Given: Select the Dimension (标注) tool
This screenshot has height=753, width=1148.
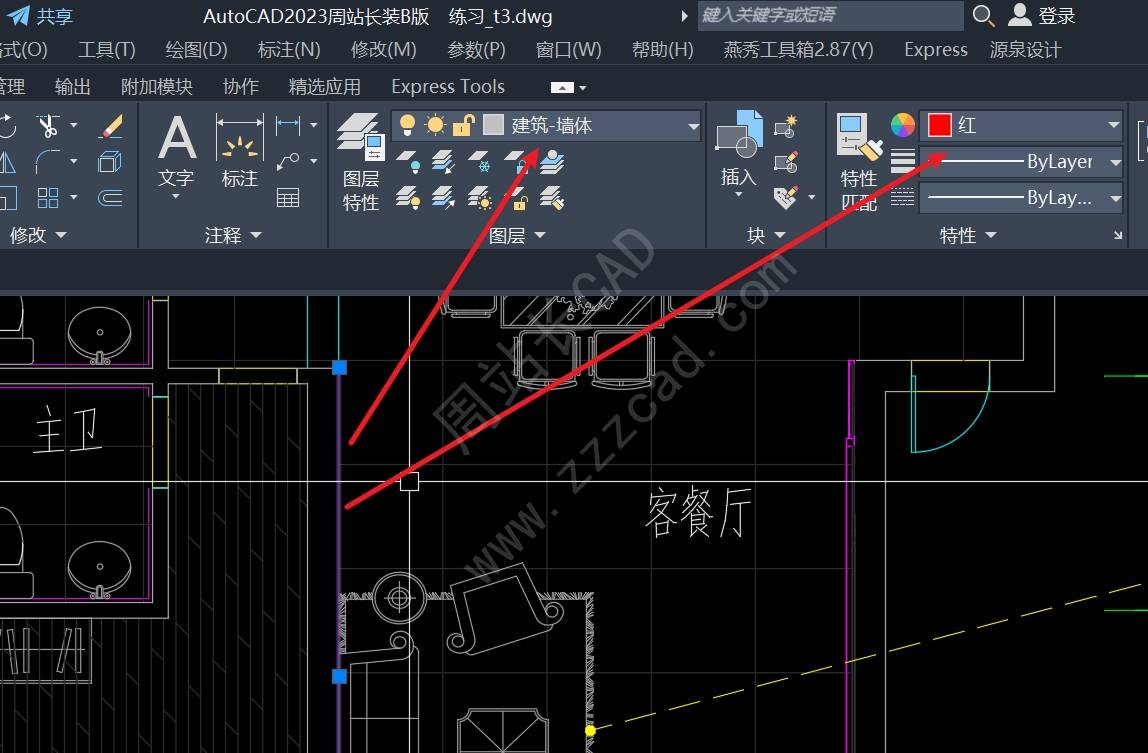Looking at the screenshot, I should (x=239, y=150).
